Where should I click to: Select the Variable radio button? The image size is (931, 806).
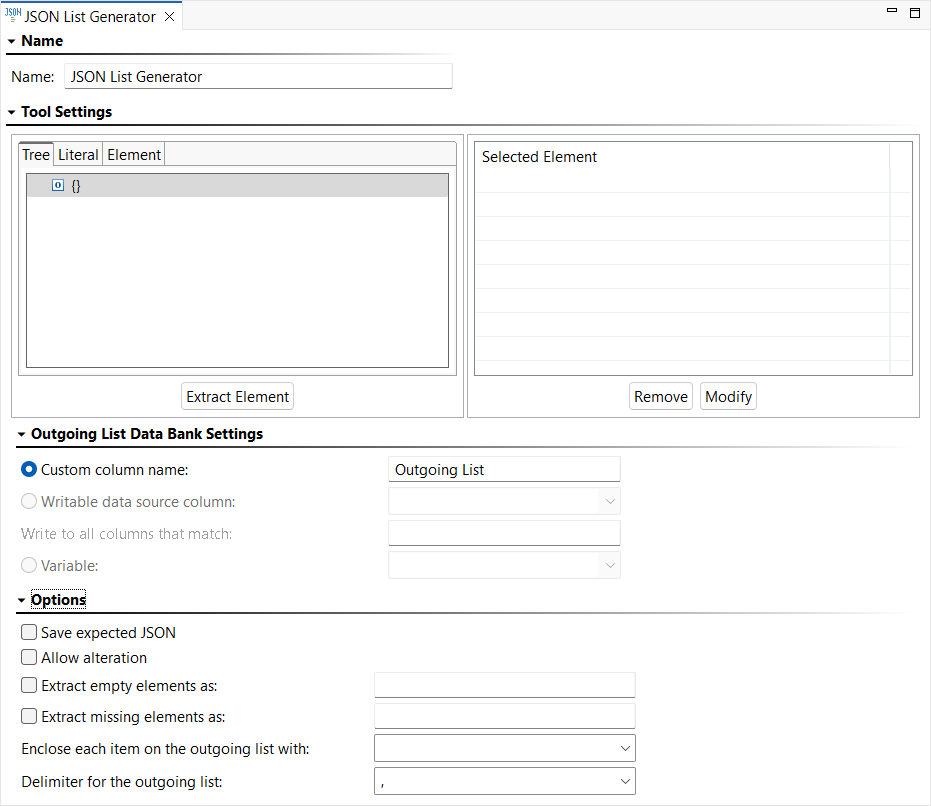click(29, 565)
